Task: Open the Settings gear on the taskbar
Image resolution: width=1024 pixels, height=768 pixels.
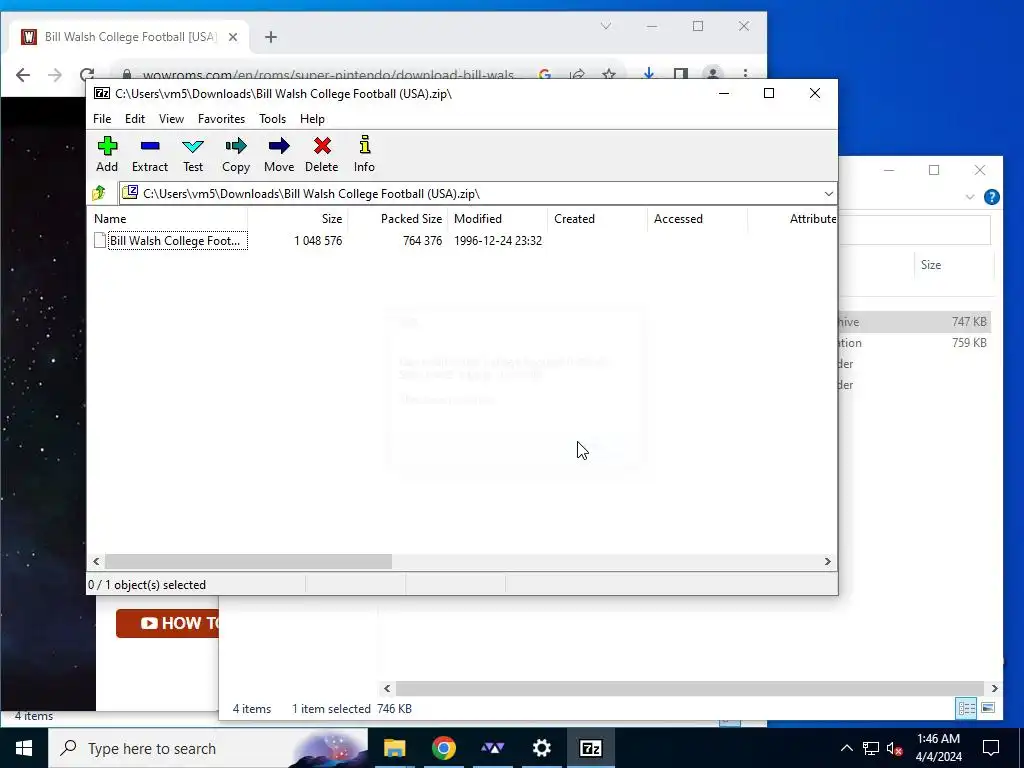Action: [x=541, y=748]
